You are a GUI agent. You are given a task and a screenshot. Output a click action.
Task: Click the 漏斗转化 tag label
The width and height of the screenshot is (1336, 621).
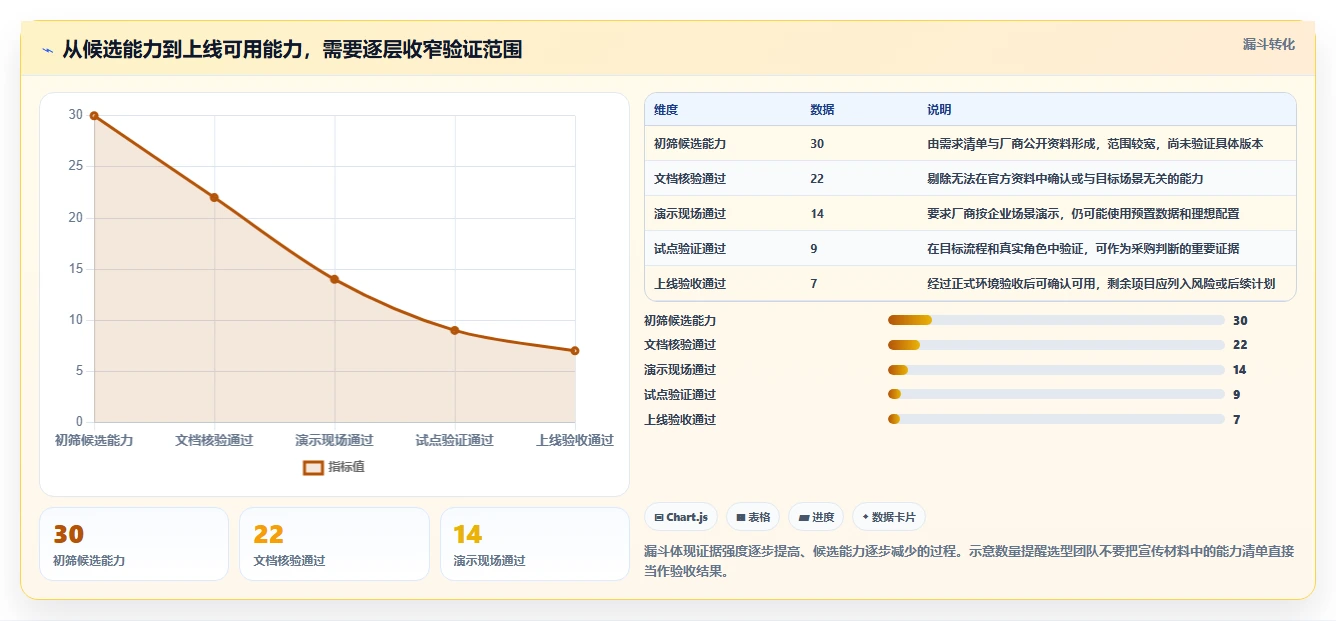tap(1268, 44)
